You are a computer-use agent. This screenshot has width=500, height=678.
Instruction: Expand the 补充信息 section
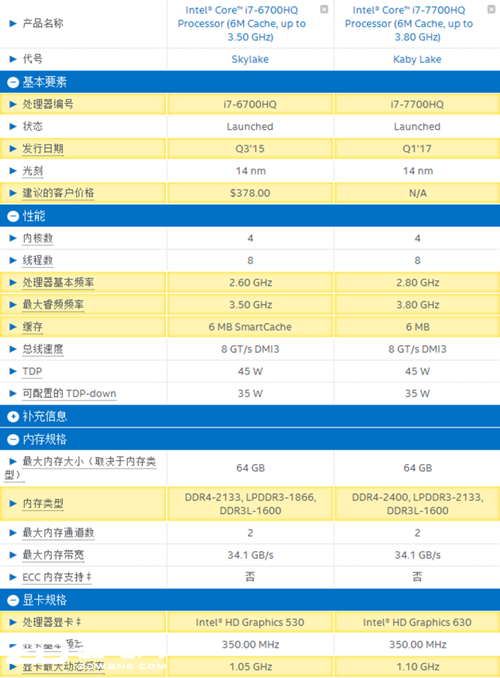click(13, 416)
